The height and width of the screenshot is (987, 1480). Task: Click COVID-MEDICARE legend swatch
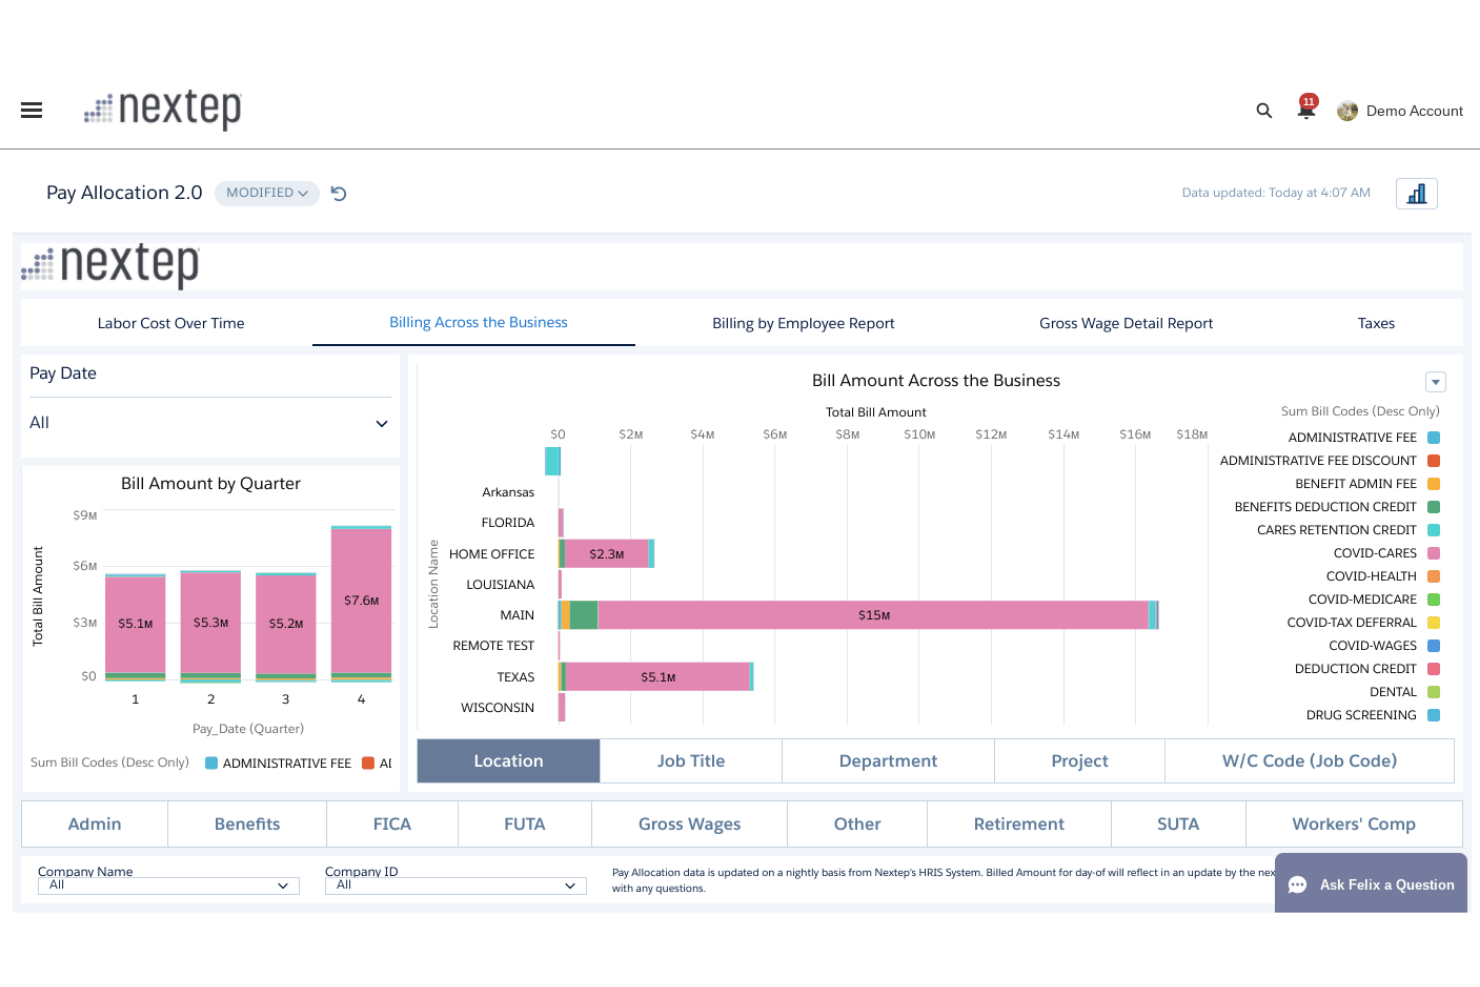coord(1433,600)
